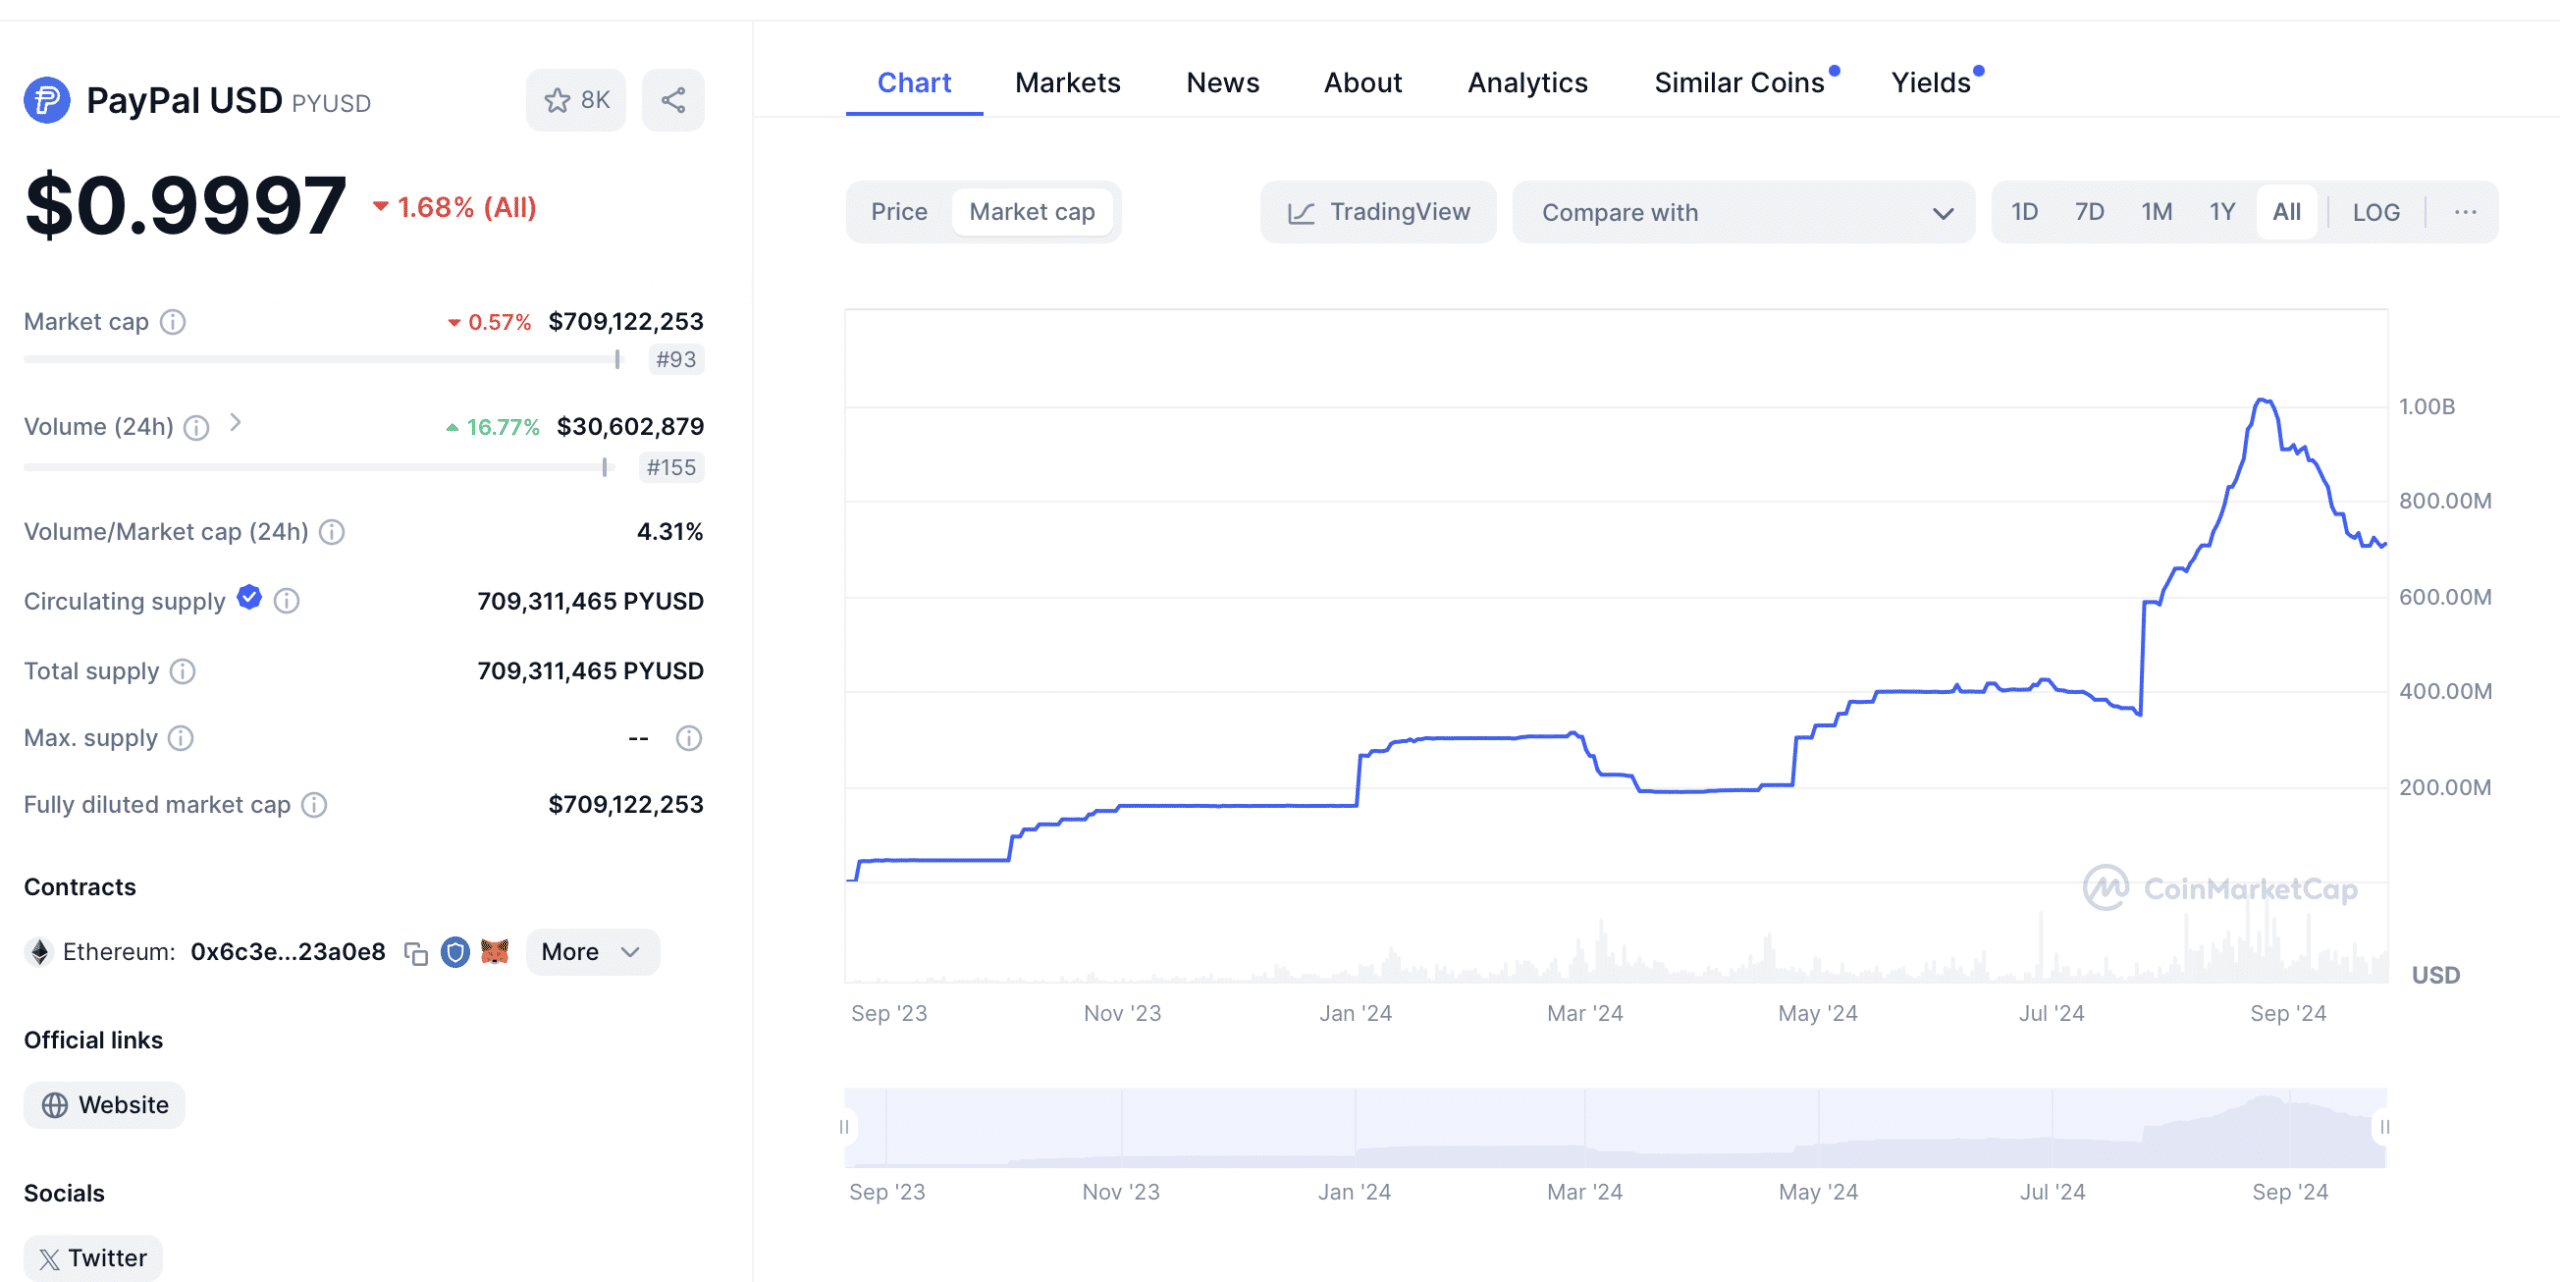
Task: Switch chart to Market cap view
Action: [x=1032, y=212]
